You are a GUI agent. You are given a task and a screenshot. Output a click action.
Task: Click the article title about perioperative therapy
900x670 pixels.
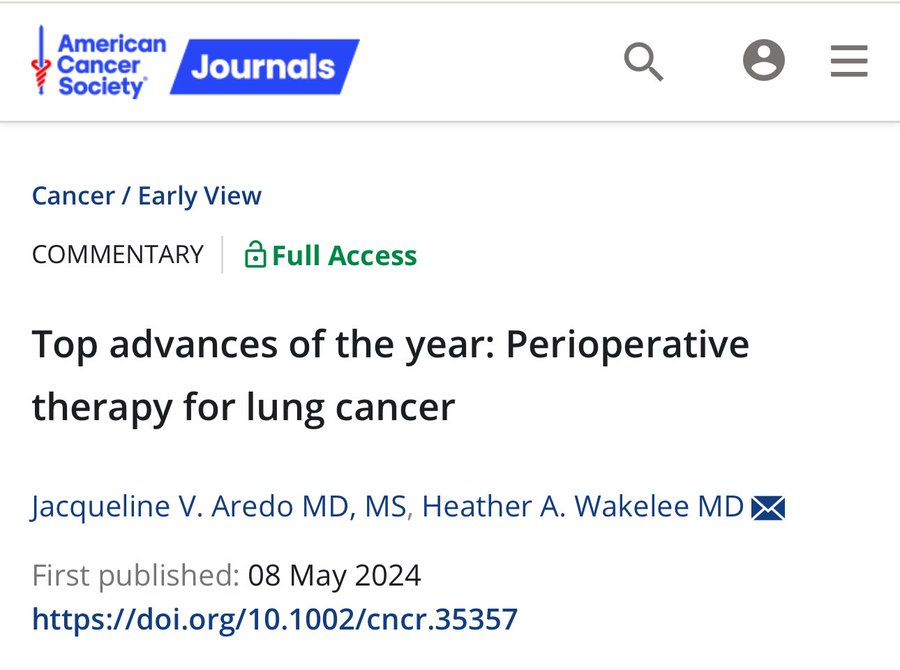(390, 375)
